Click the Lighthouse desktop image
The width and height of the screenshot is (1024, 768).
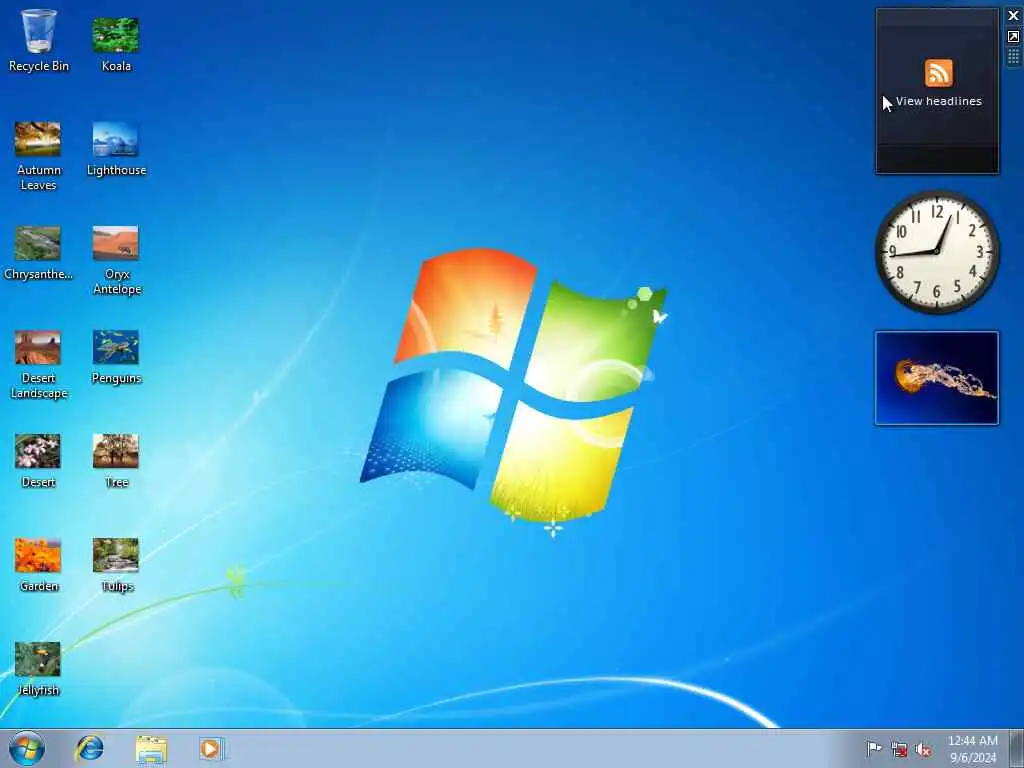116,149
